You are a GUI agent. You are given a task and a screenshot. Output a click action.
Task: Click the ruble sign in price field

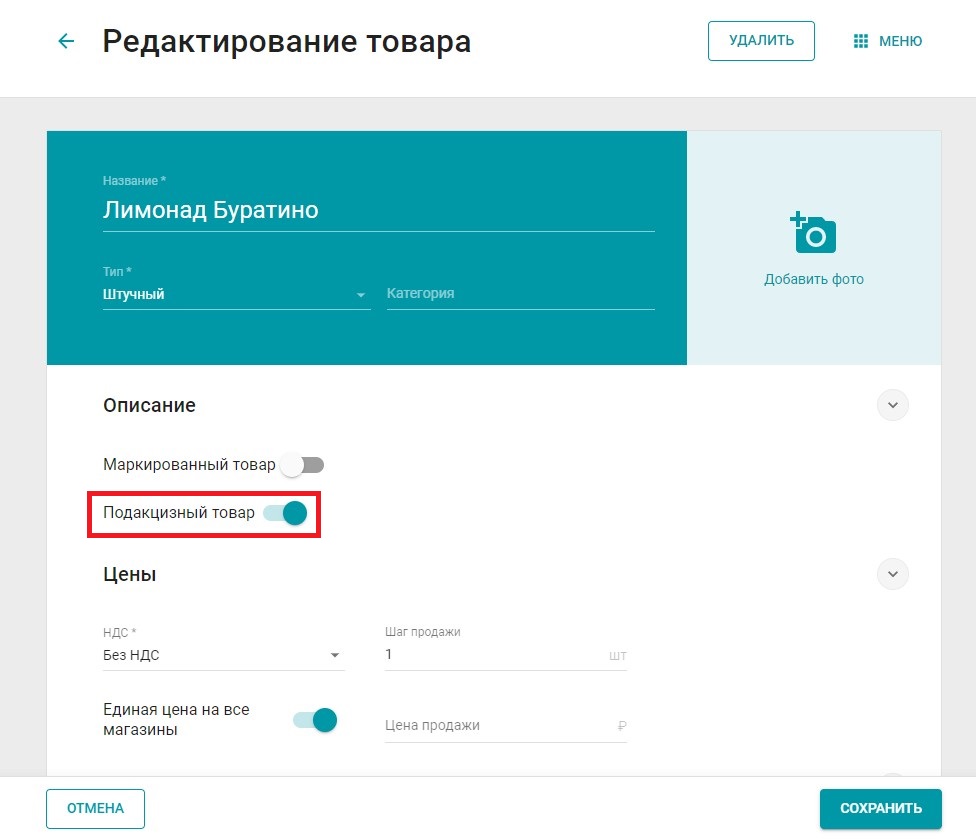(x=621, y=726)
